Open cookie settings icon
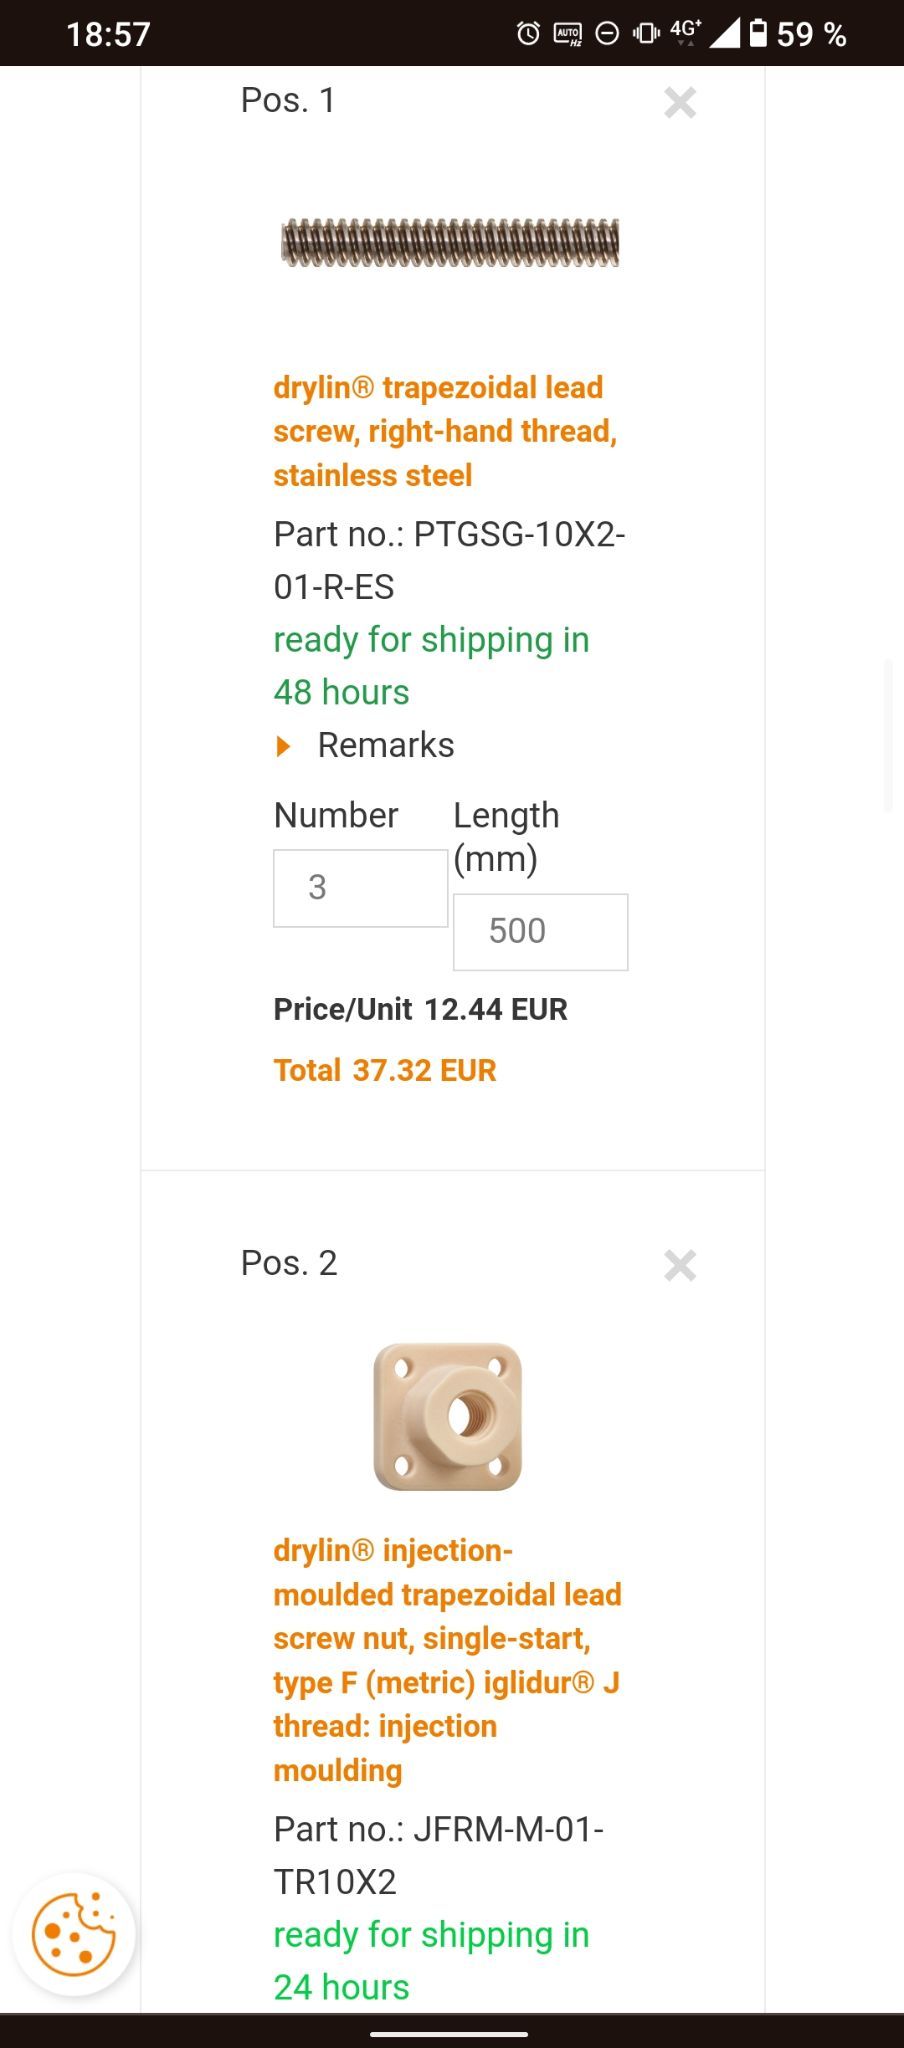The image size is (904, 2048). click(x=73, y=1934)
